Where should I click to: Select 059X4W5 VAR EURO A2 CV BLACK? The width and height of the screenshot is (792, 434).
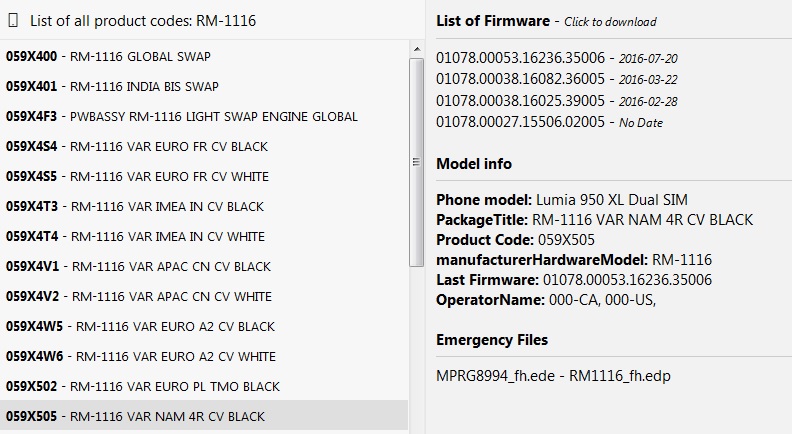(204, 326)
